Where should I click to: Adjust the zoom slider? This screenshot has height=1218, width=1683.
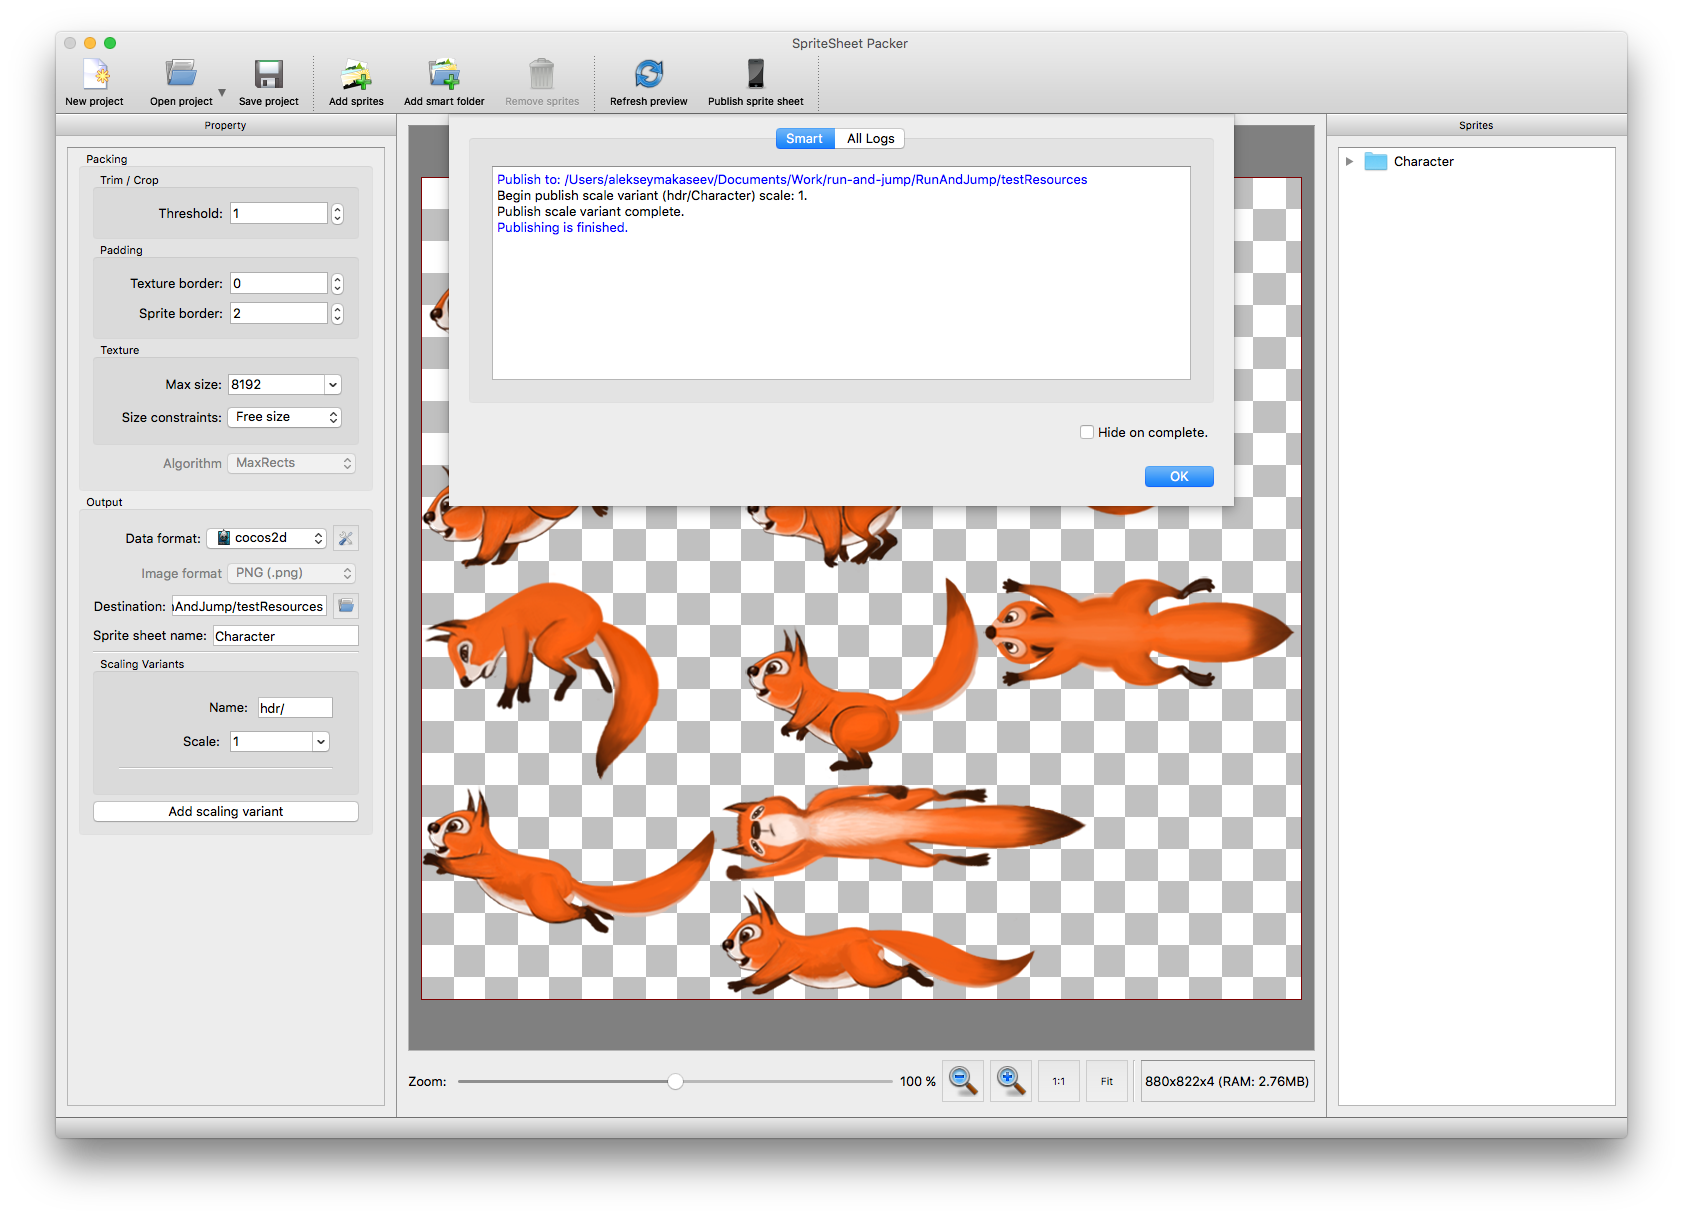675,1081
